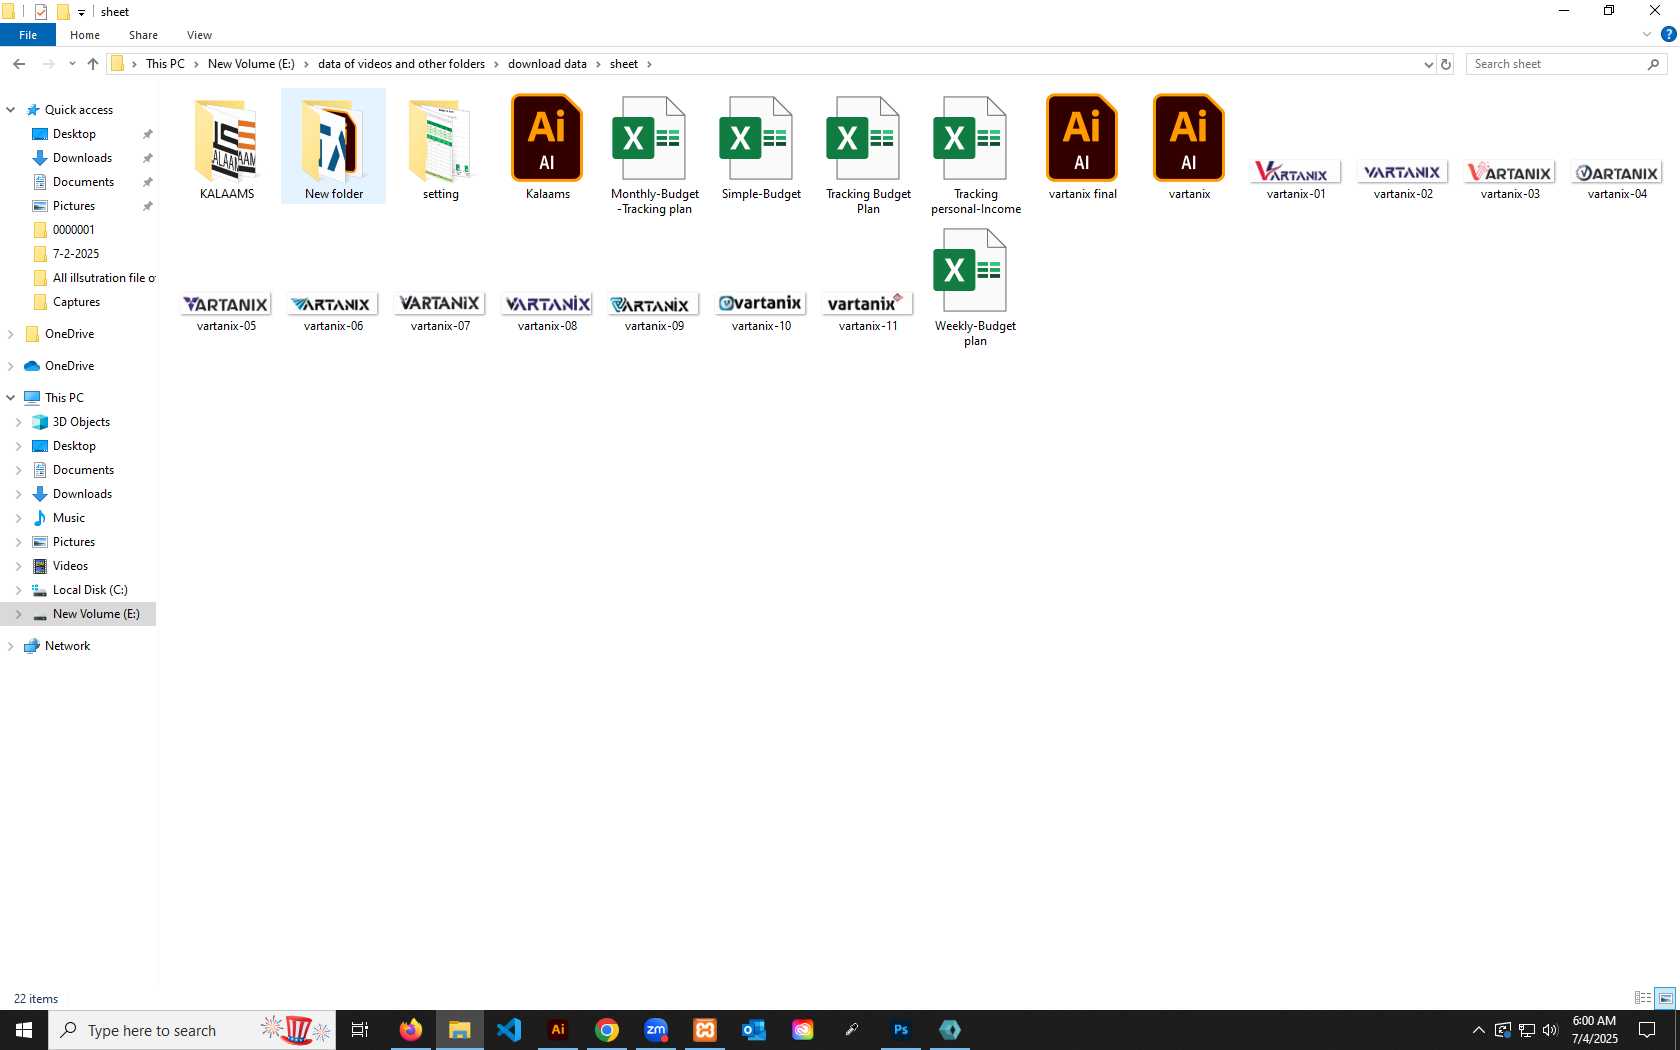Screen dimensions: 1680x1050
Task: Click 'data of videos and other folders' breadcrumb
Action: [x=401, y=64]
